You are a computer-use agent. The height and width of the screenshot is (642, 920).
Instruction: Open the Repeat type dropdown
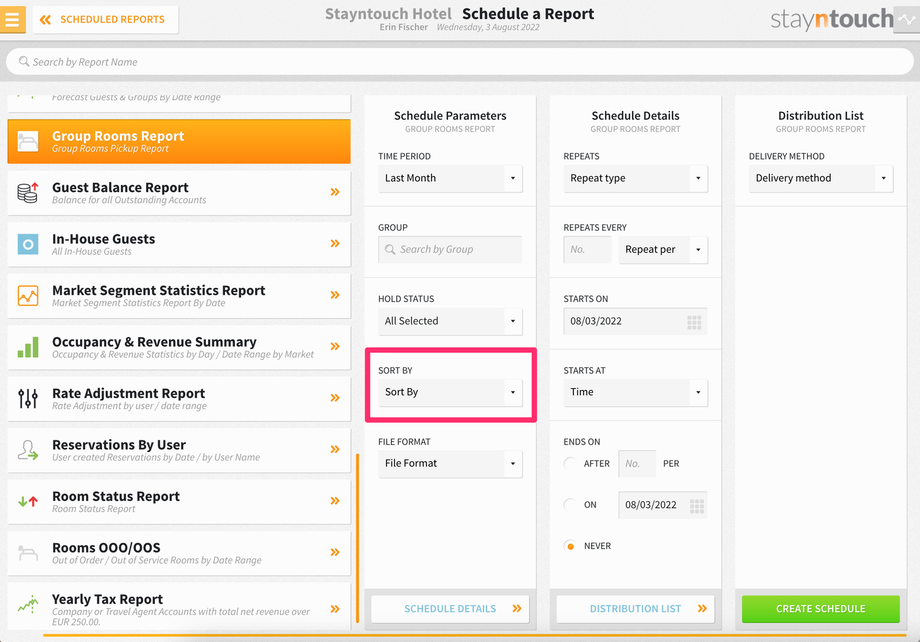[635, 178]
